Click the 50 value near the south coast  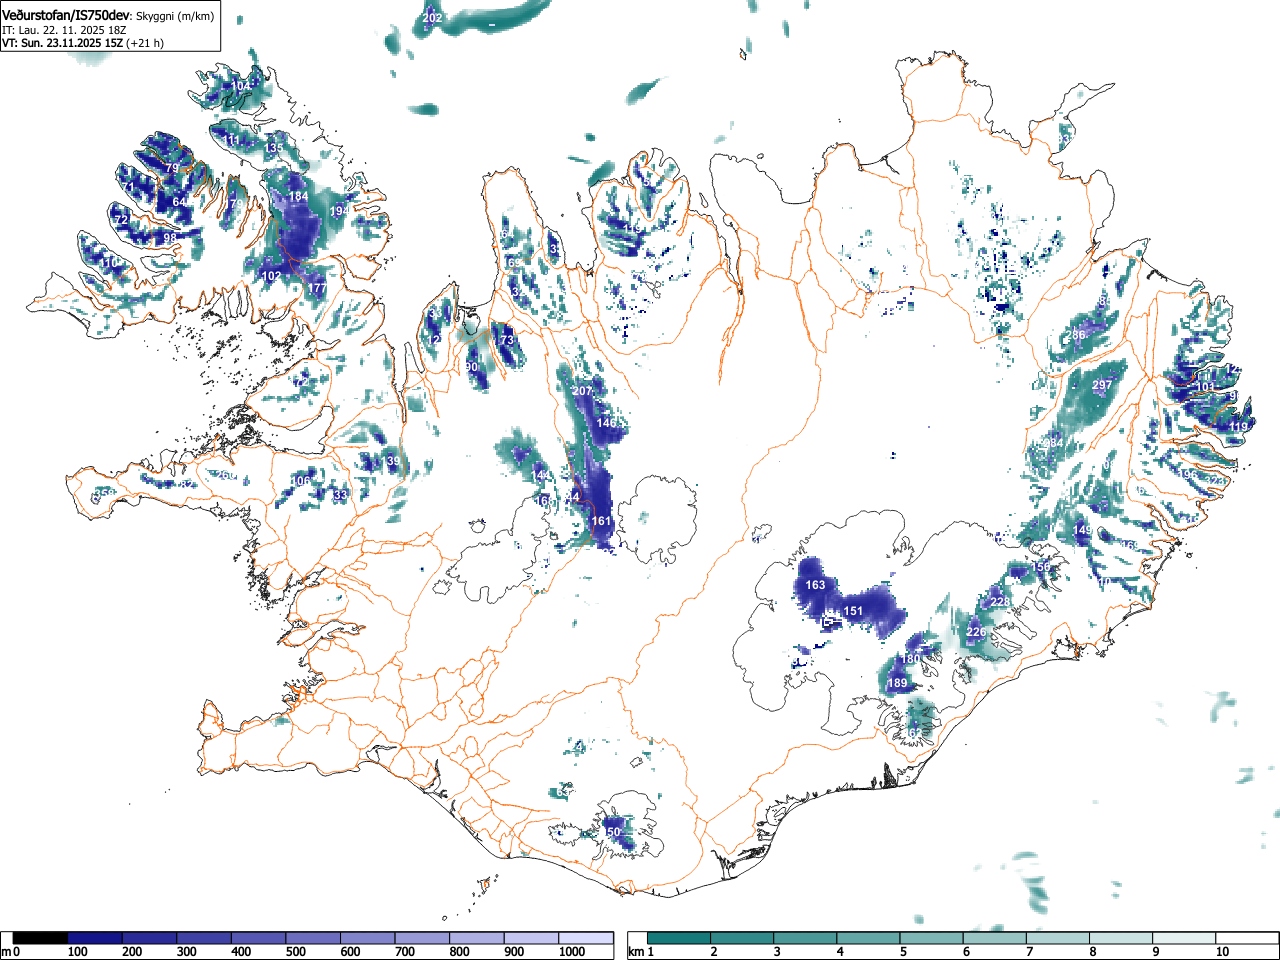(614, 832)
